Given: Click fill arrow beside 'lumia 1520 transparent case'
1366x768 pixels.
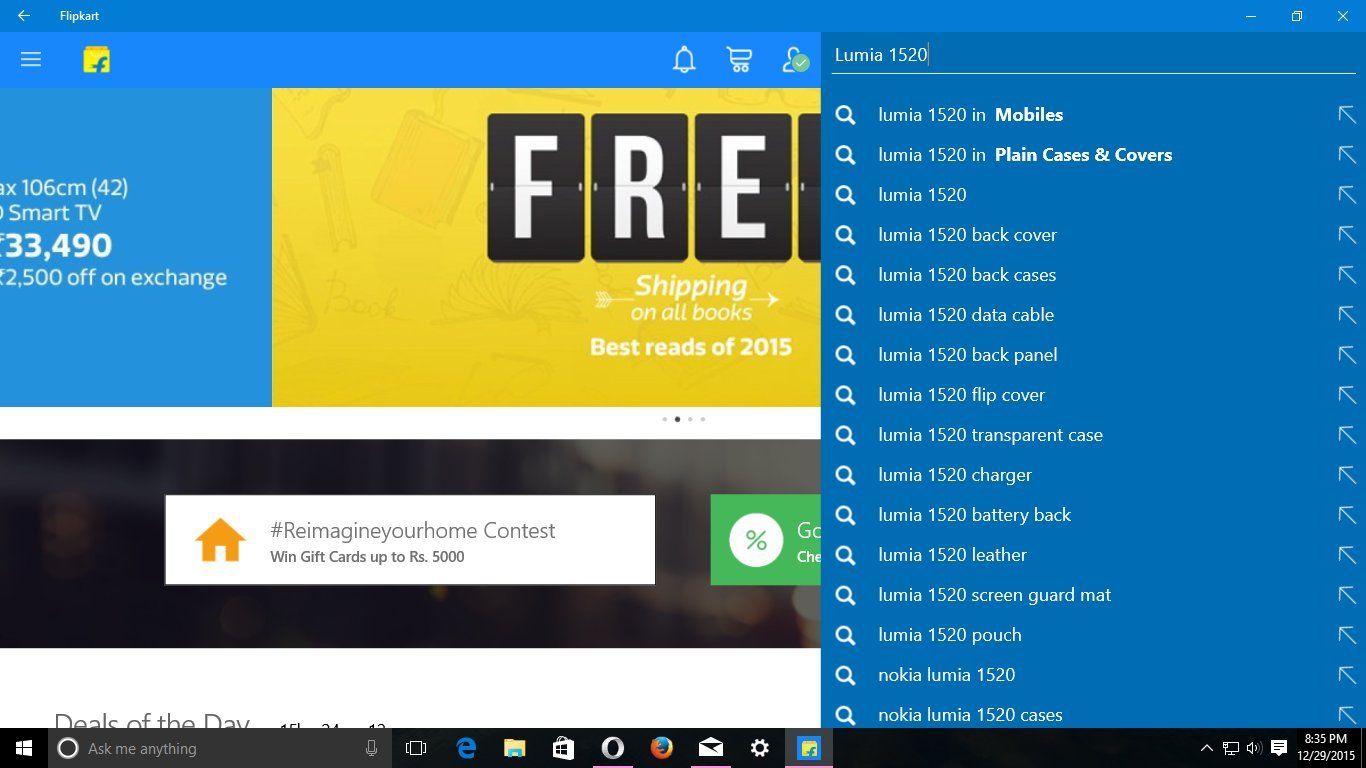Looking at the screenshot, I should (x=1347, y=435).
